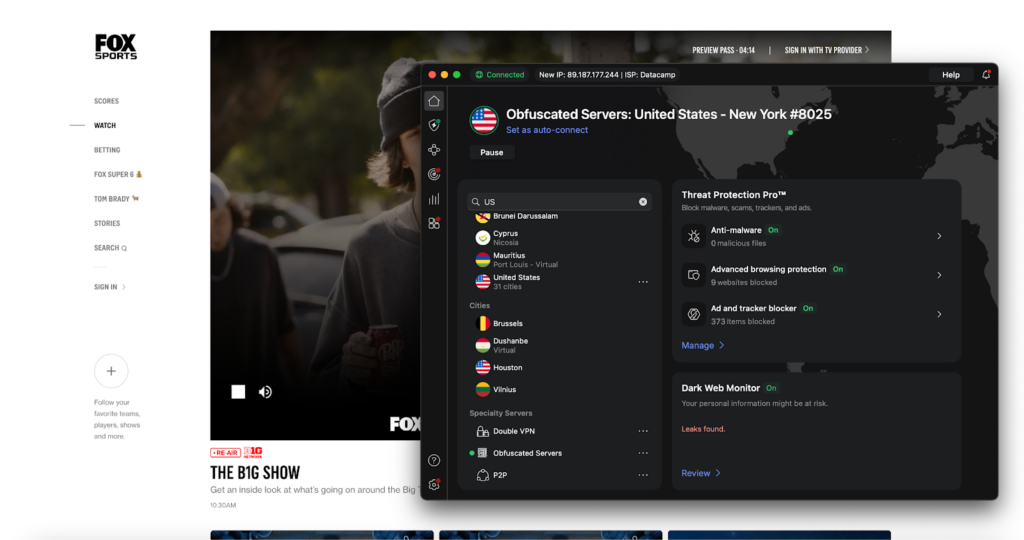Open the Threat Protection shield icon in sidebar

pos(434,125)
